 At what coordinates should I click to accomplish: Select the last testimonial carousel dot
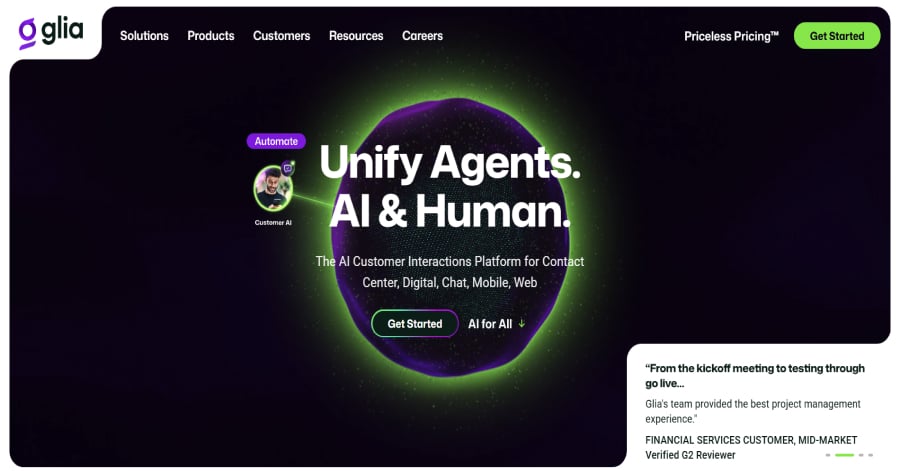click(x=870, y=455)
